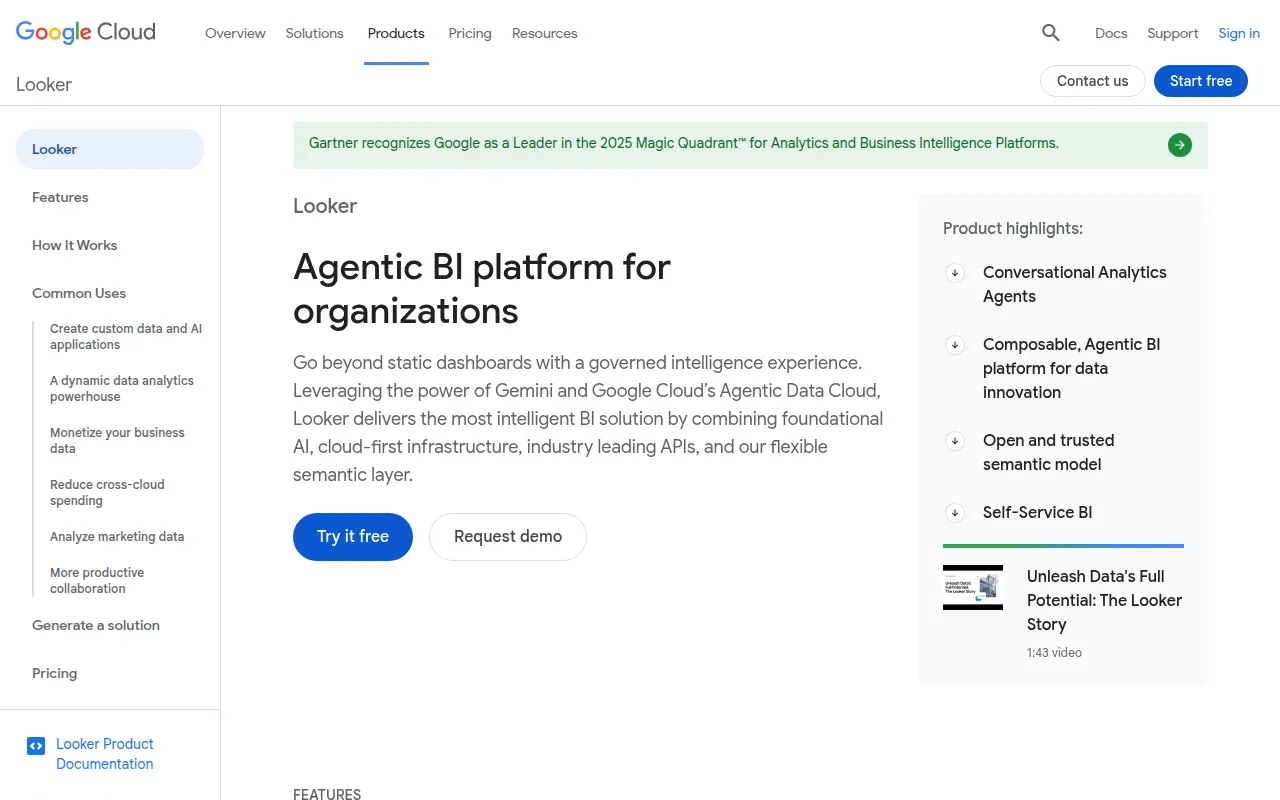Open the Support link
1280x800 pixels.
pyautogui.click(x=1173, y=33)
